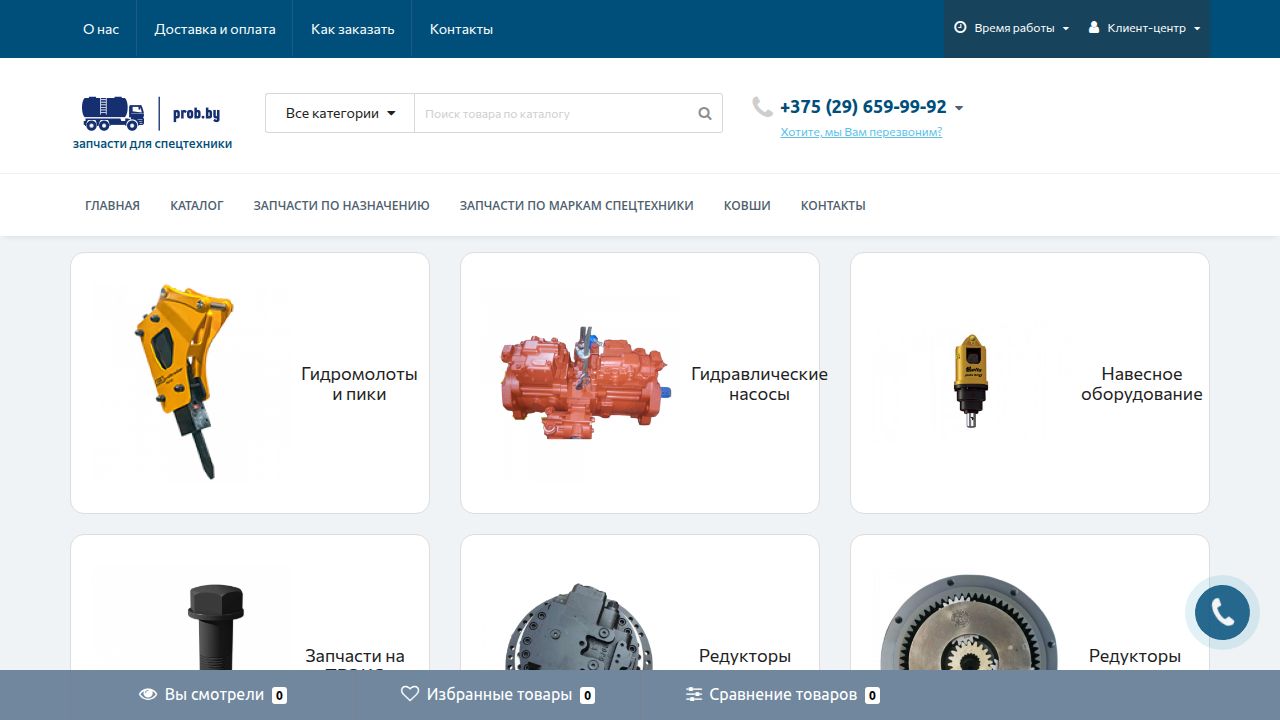The image size is (1280, 720).
Task: Click the yellow auger attachment image
Action: (x=970, y=381)
